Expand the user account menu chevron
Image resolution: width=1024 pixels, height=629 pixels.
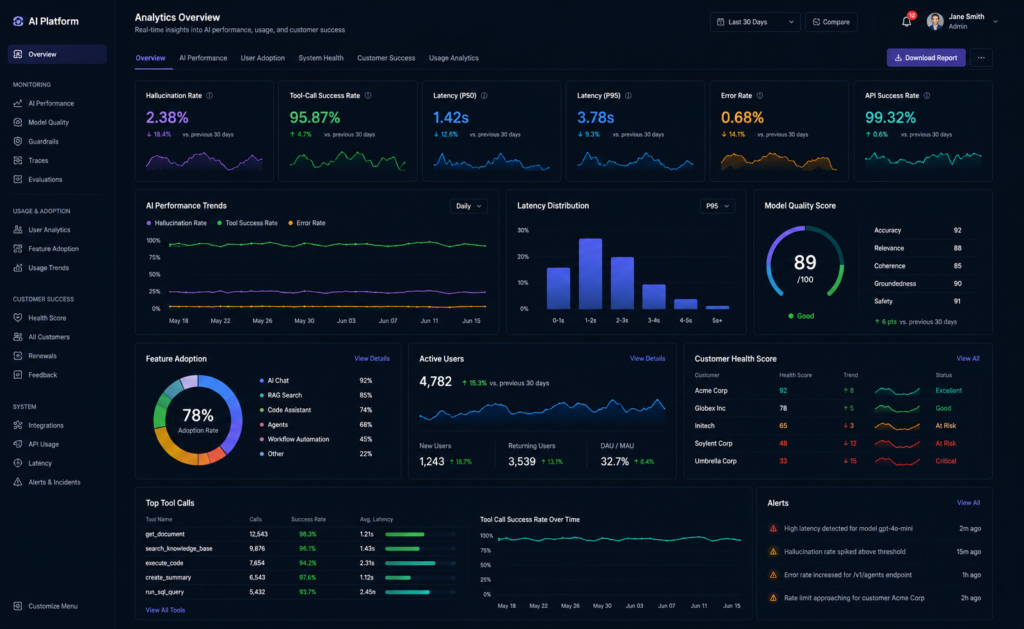click(995, 22)
